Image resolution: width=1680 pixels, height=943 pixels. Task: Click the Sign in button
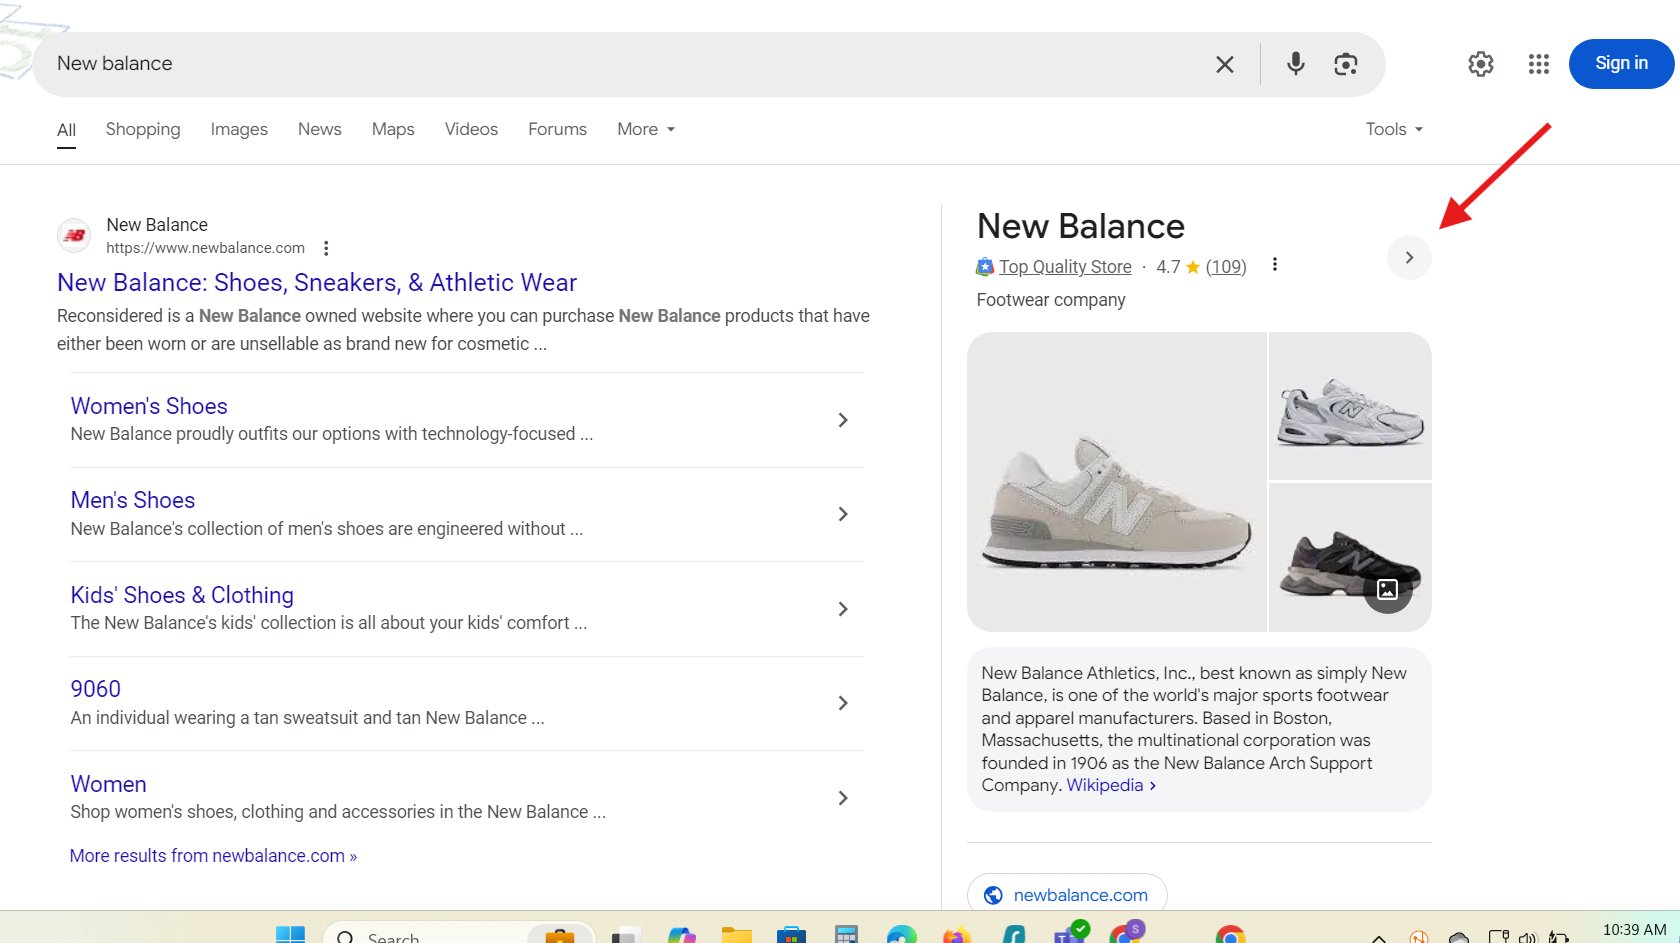click(1621, 63)
